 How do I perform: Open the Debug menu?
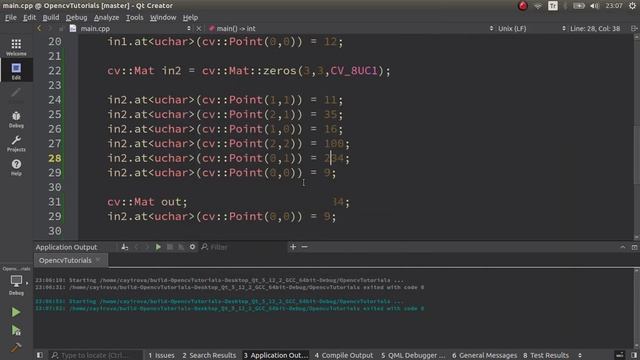tap(76, 18)
